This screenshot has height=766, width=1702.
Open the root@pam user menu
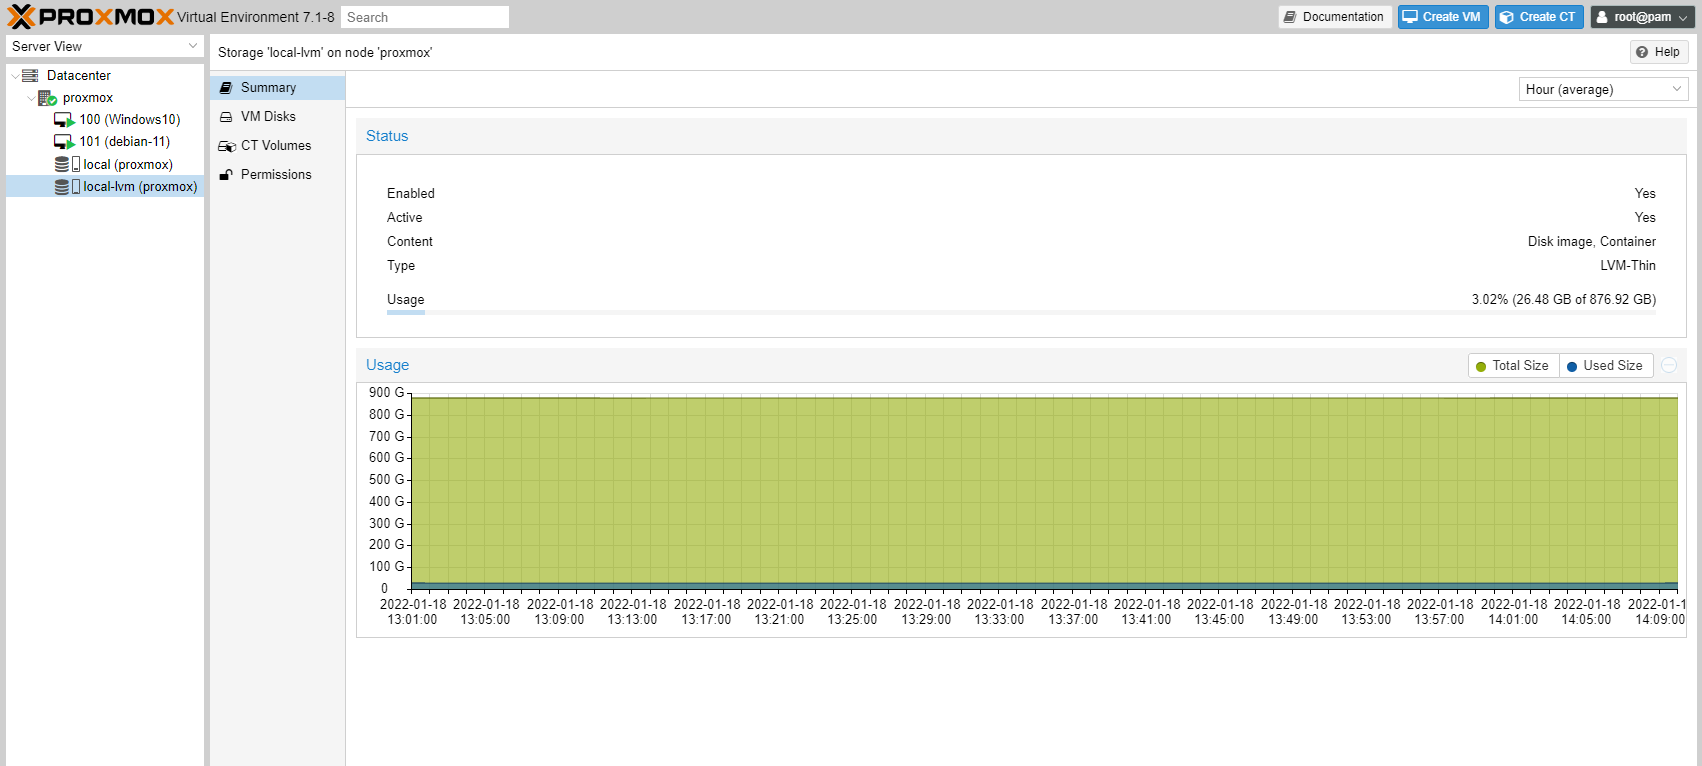coord(1641,17)
